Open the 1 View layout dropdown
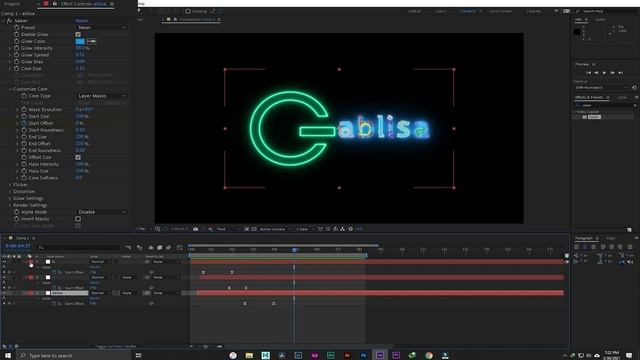 point(304,229)
